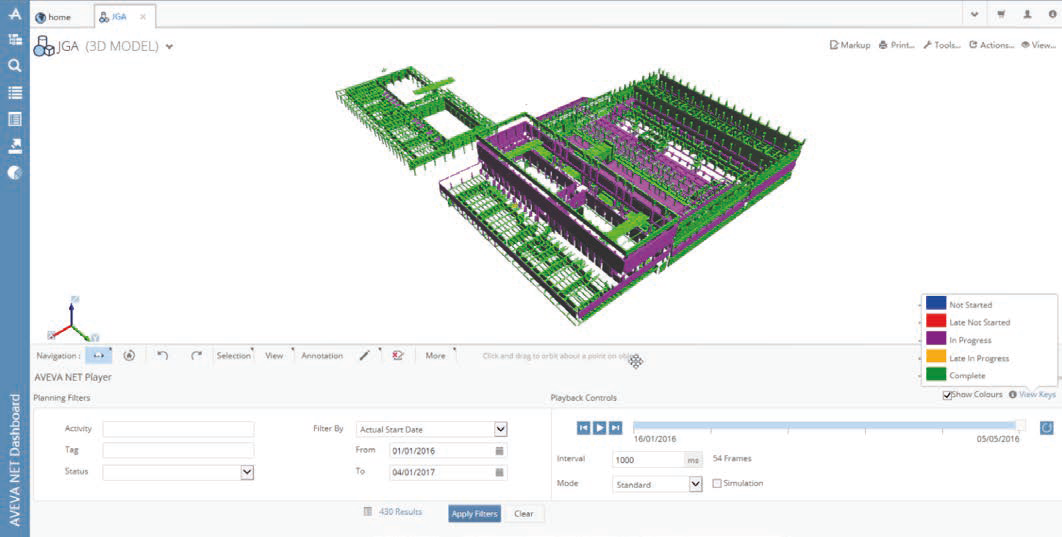The image size is (1062, 537).
Task: Open the From date calendar picker
Action: click(499, 450)
